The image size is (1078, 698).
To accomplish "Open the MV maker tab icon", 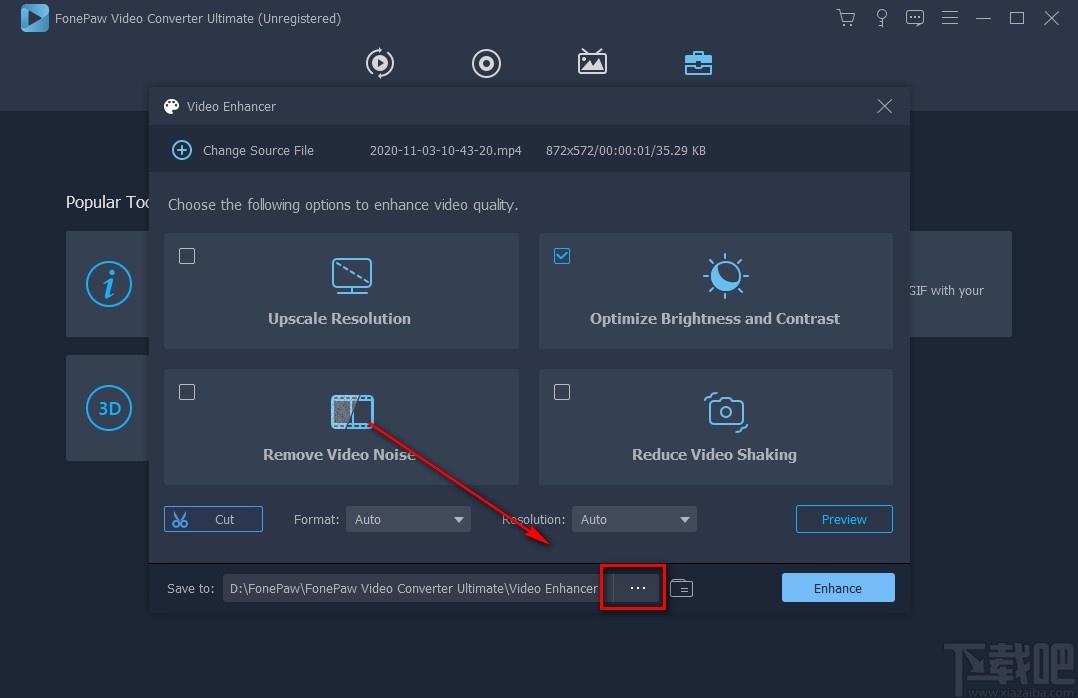I will 592,62.
